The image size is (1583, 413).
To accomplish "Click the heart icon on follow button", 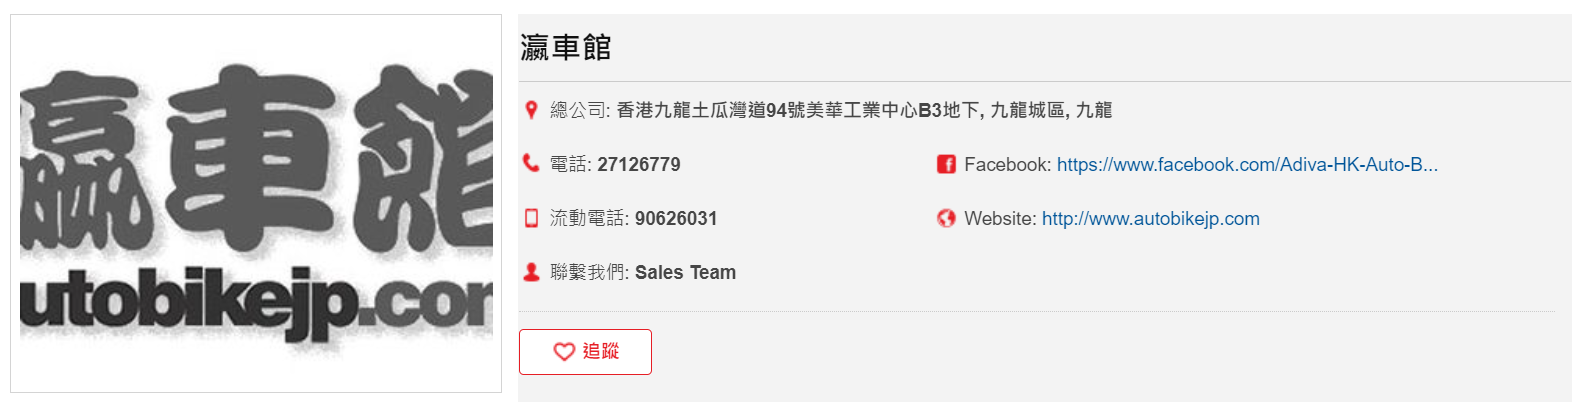I will pos(564,352).
